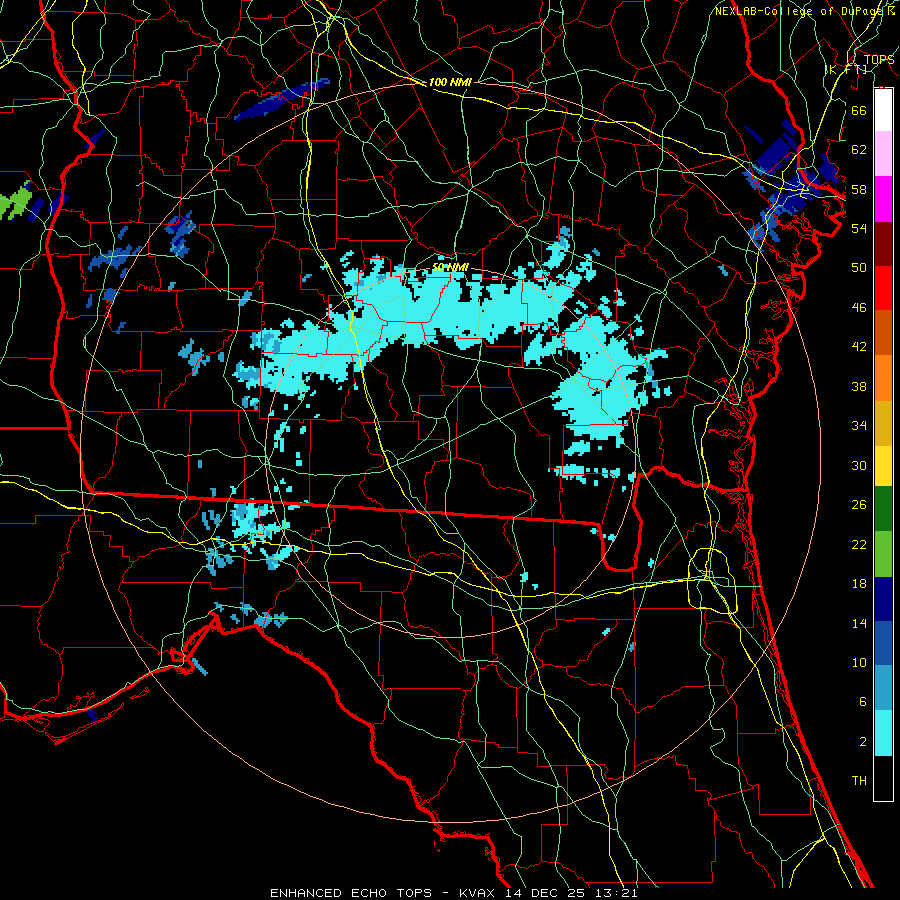Viewport: 900px width, 900px height.
Task: Choose the dark orange legend swatch
Action: 883,333
